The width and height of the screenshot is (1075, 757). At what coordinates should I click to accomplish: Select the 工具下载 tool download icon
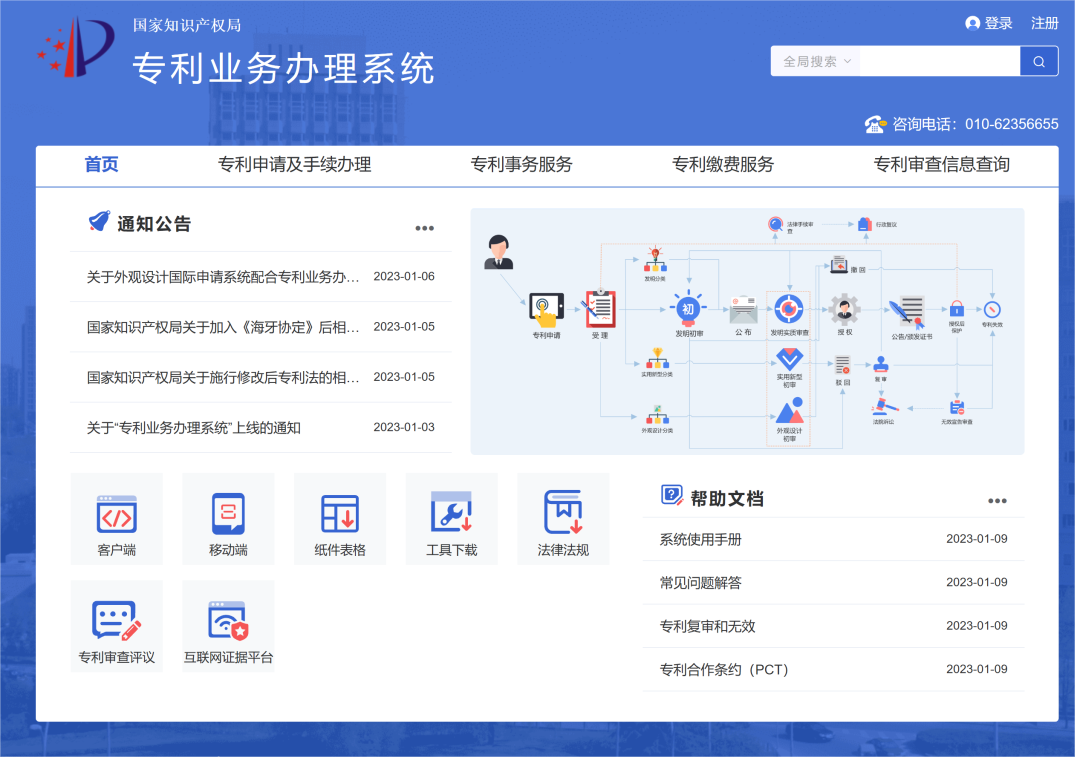[x=451, y=516]
